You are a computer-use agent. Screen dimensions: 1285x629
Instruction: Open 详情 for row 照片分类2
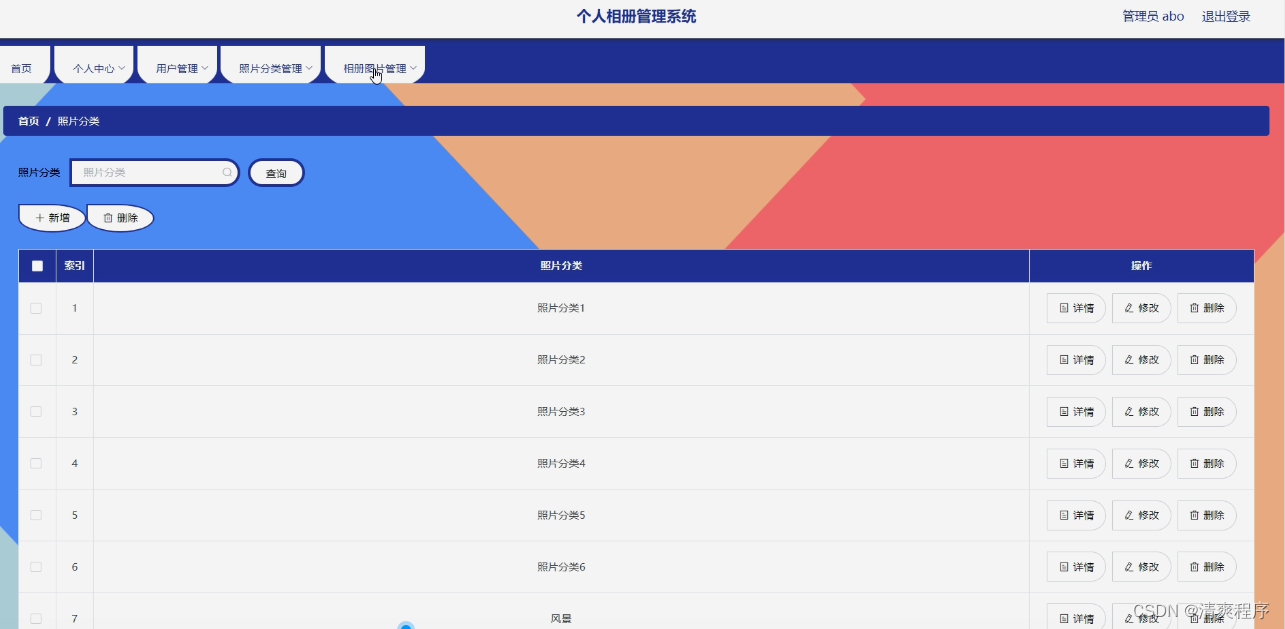coord(1076,360)
